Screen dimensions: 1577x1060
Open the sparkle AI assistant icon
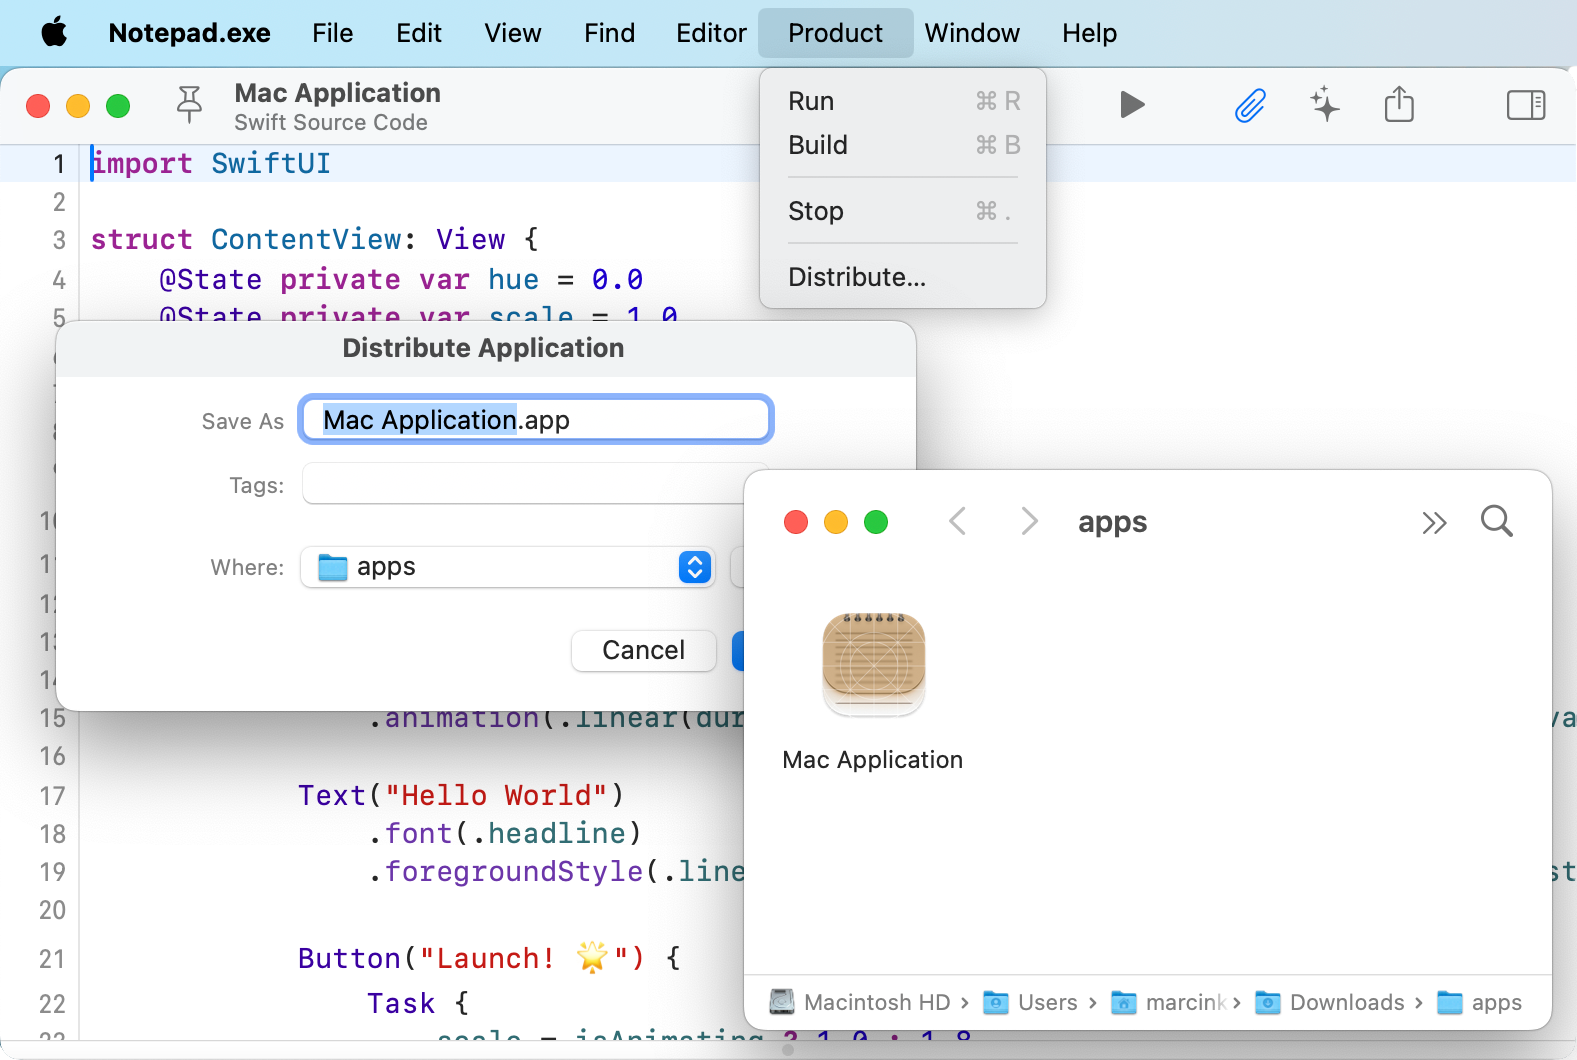1325,105
